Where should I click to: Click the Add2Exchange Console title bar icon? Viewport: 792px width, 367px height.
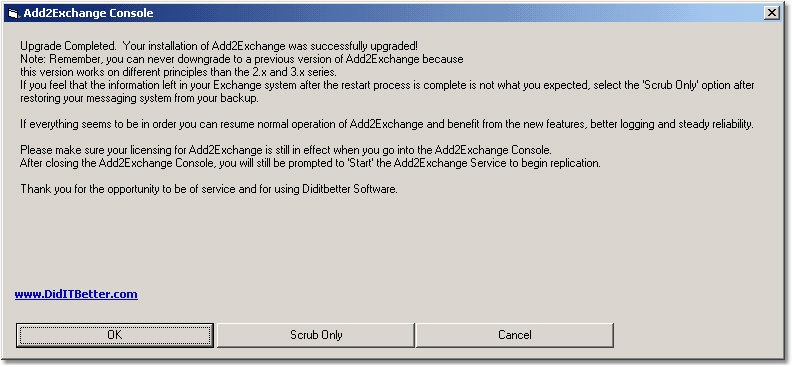coord(14,13)
